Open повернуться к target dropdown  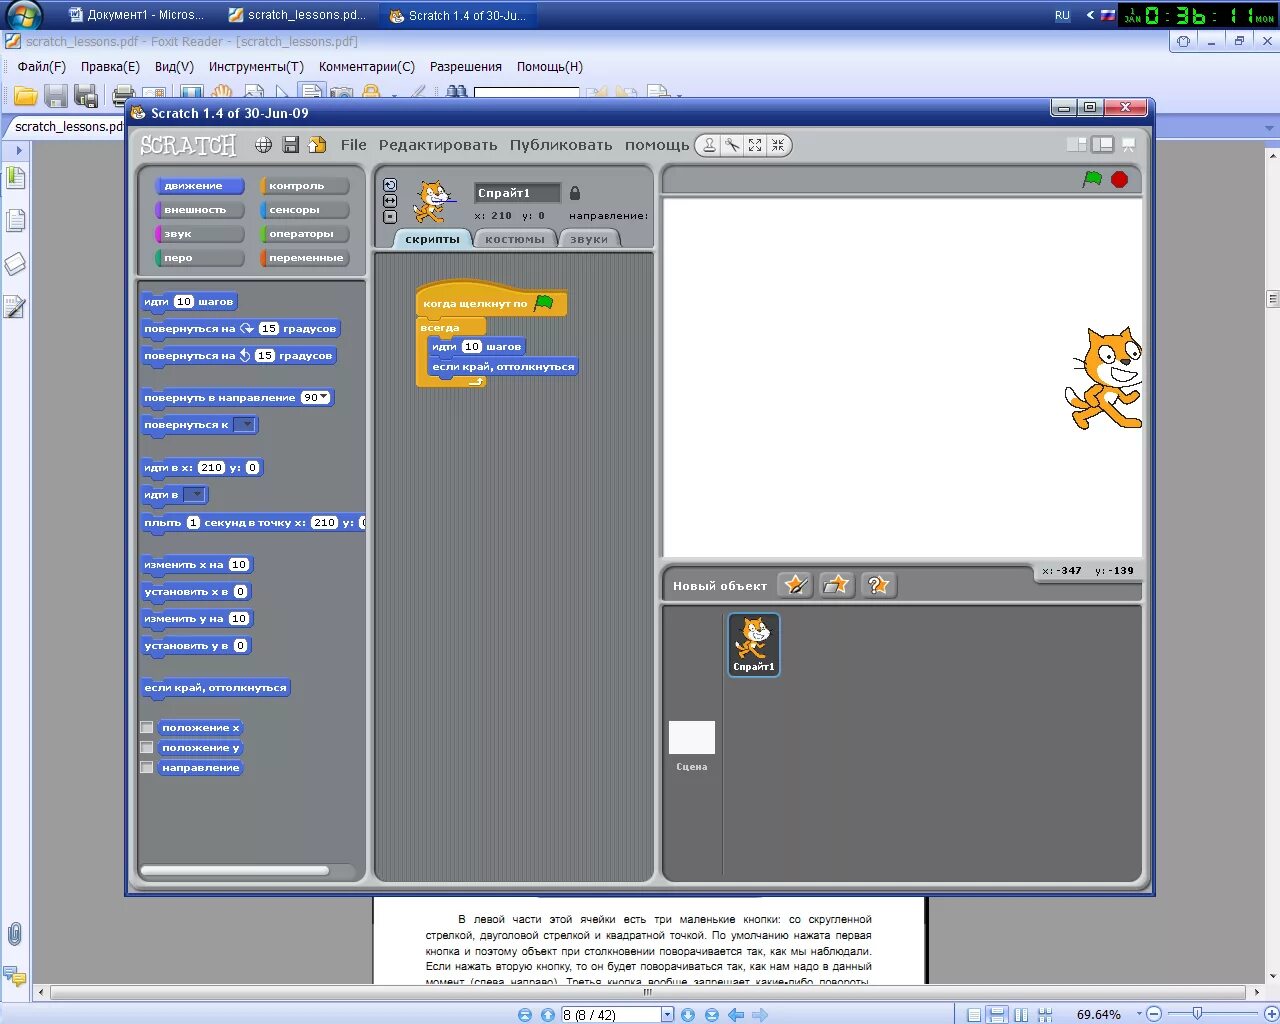click(245, 425)
